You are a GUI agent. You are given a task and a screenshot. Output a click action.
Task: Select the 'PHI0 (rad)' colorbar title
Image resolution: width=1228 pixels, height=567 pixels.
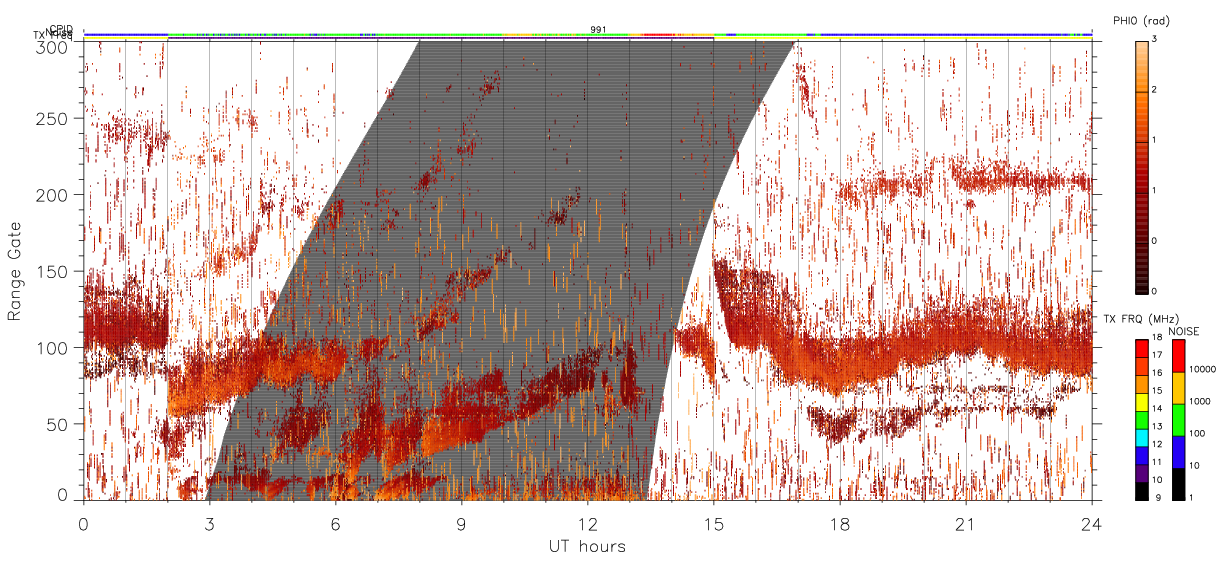[x=1142, y=21]
